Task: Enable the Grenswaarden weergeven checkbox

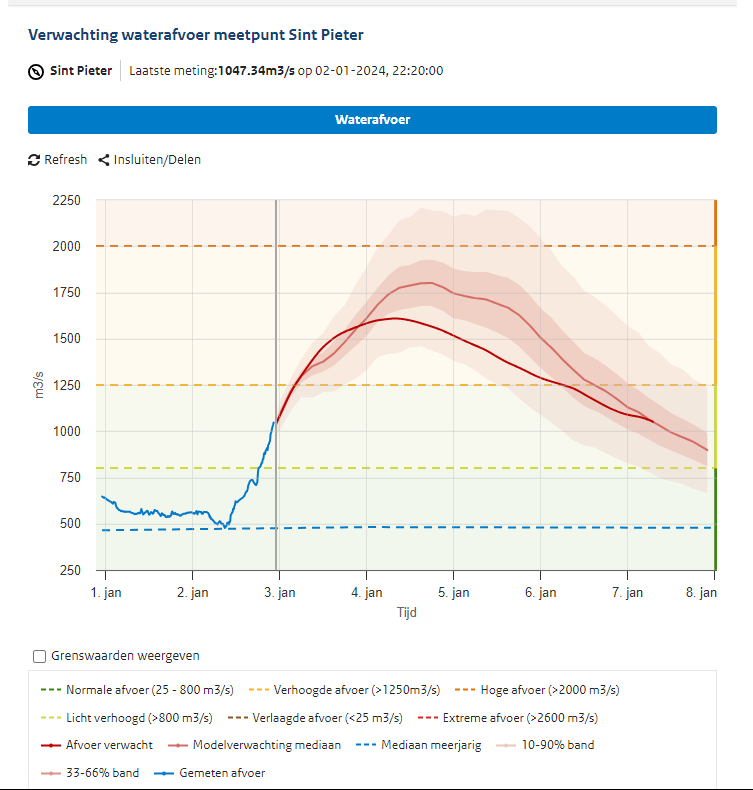Action: click(40, 656)
